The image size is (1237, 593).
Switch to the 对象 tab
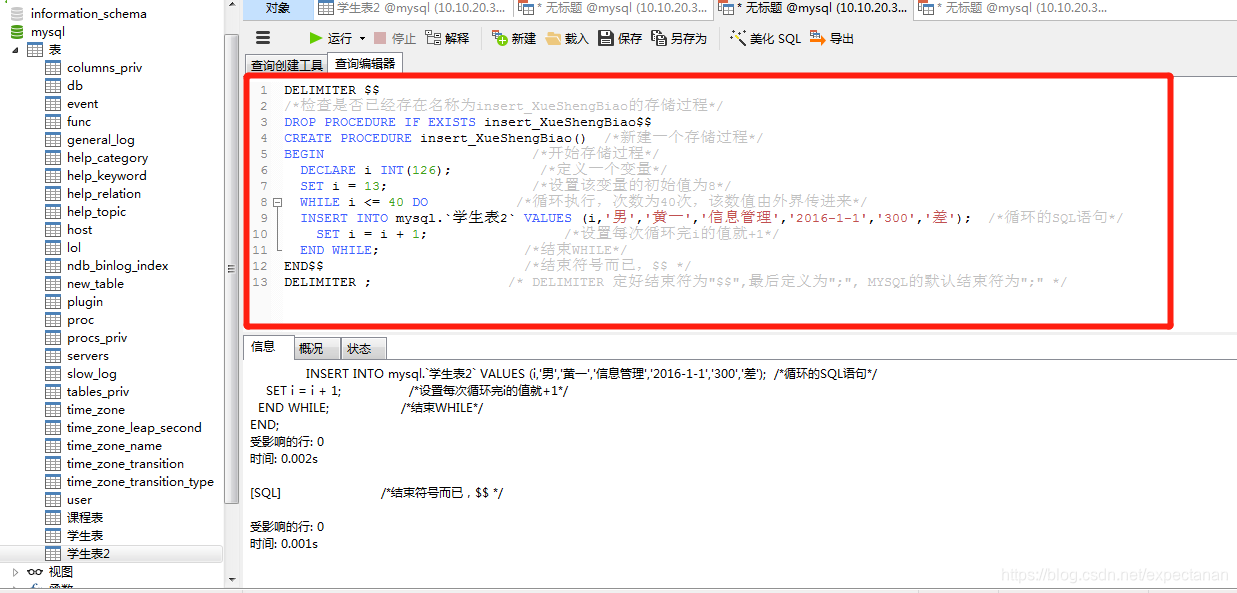pyautogui.click(x=278, y=8)
